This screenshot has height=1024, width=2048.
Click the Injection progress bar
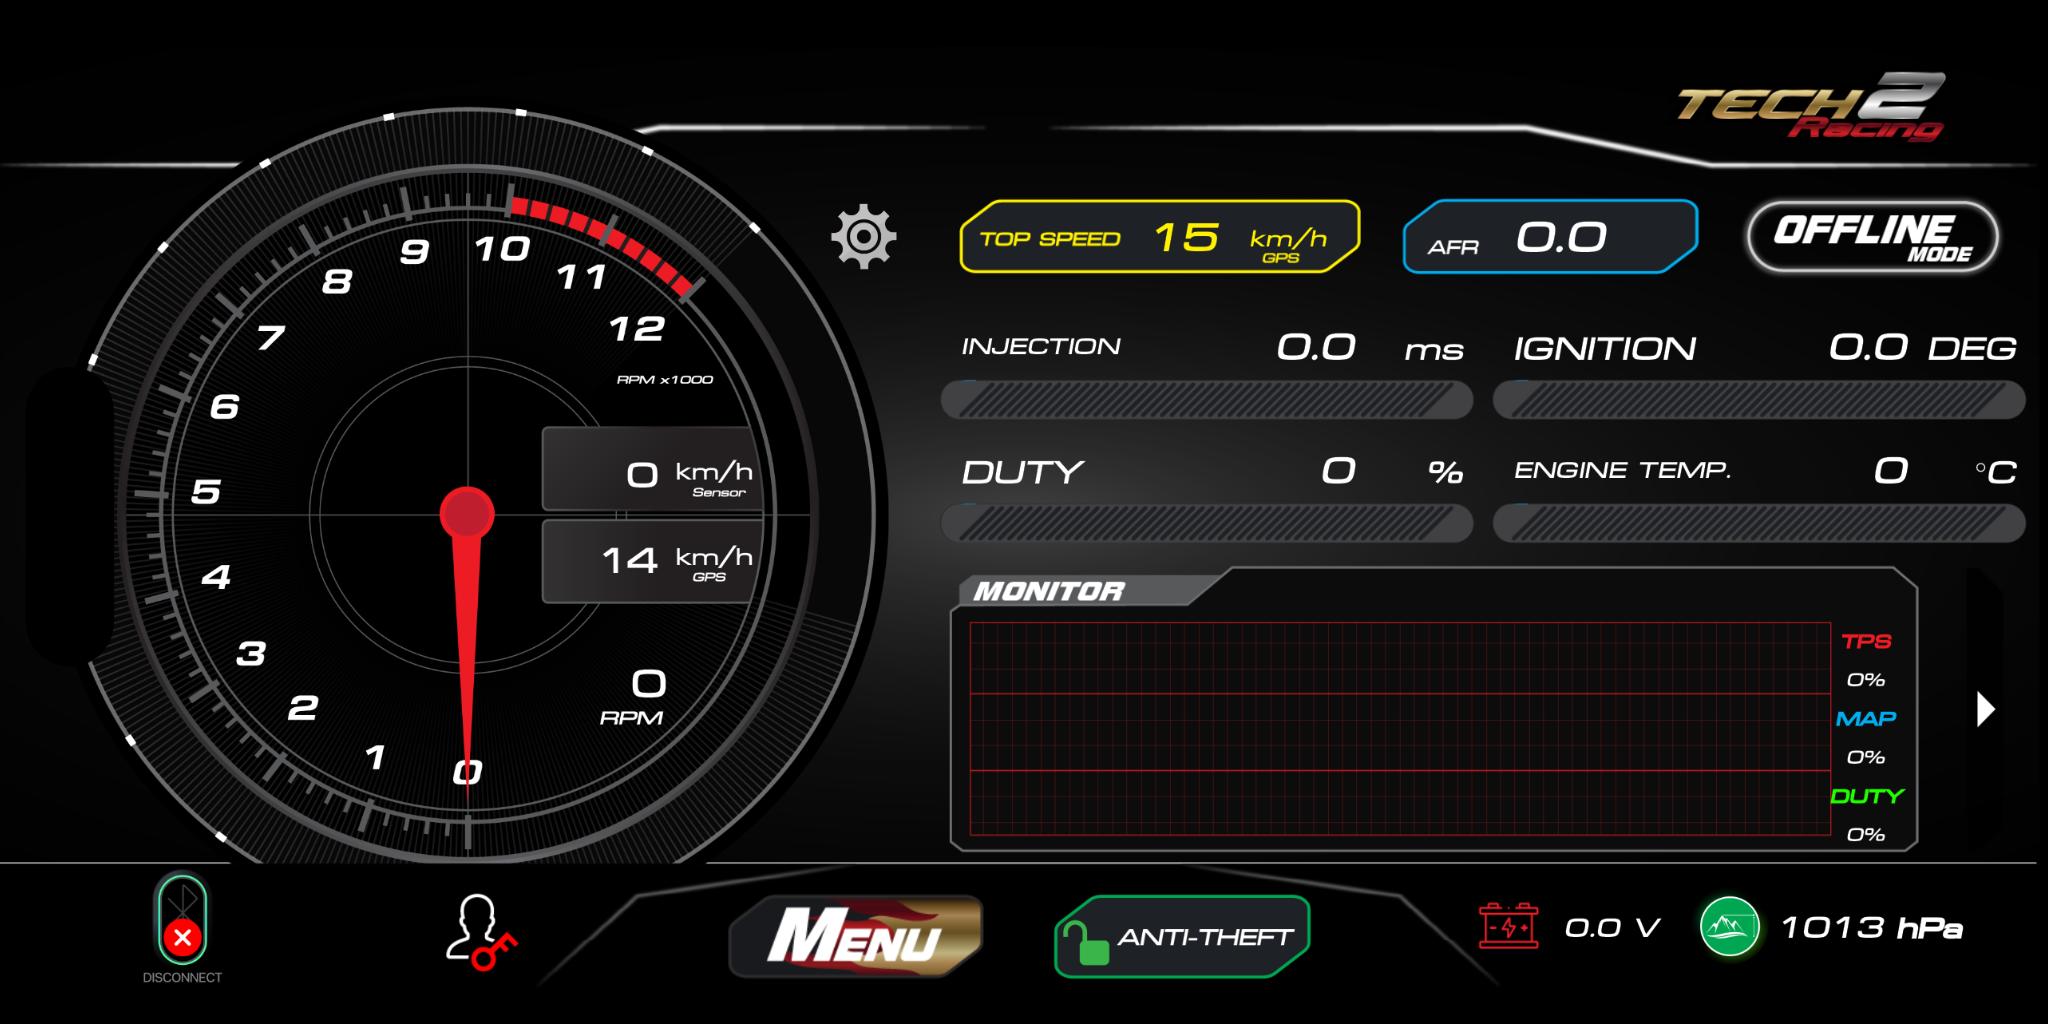(1207, 400)
